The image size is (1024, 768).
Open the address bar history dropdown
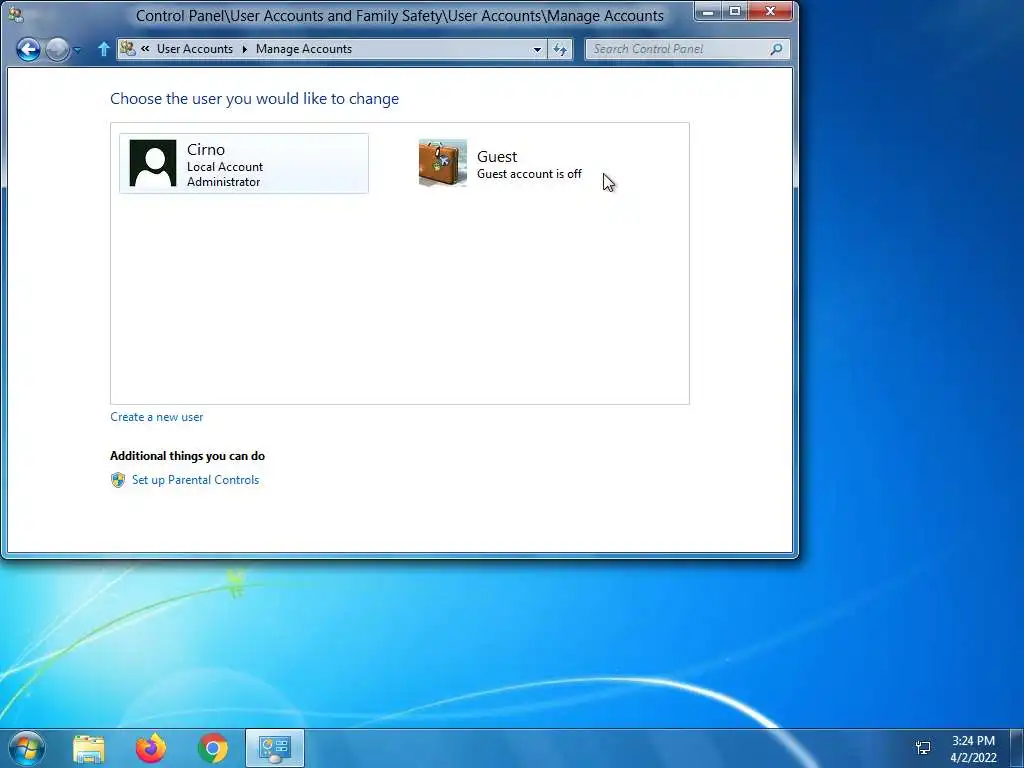537,49
